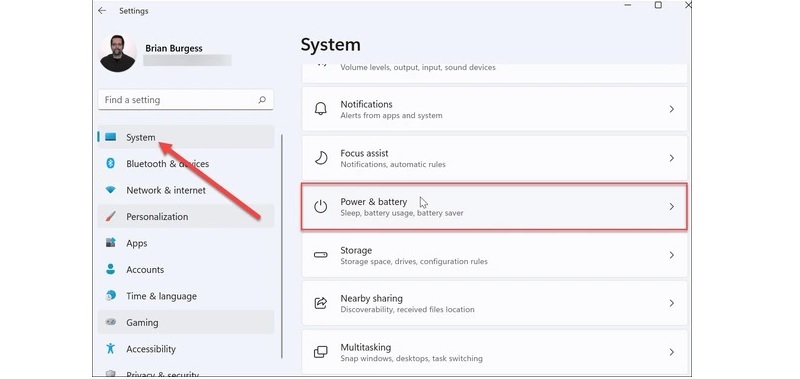Screen dimensions: 800x379
Task: Click the Focus assist moon icon
Action: pyautogui.click(x=320, y=158)
